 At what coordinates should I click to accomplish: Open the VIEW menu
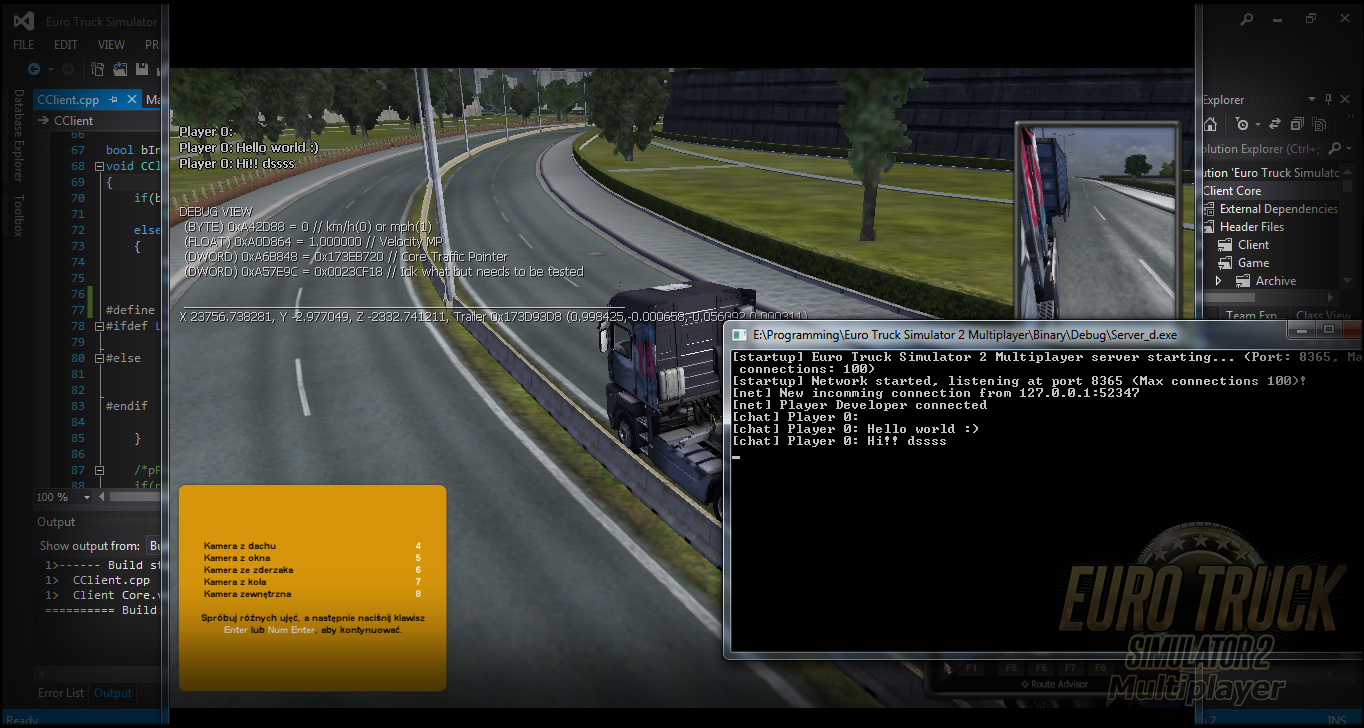[x=111, y=45]
